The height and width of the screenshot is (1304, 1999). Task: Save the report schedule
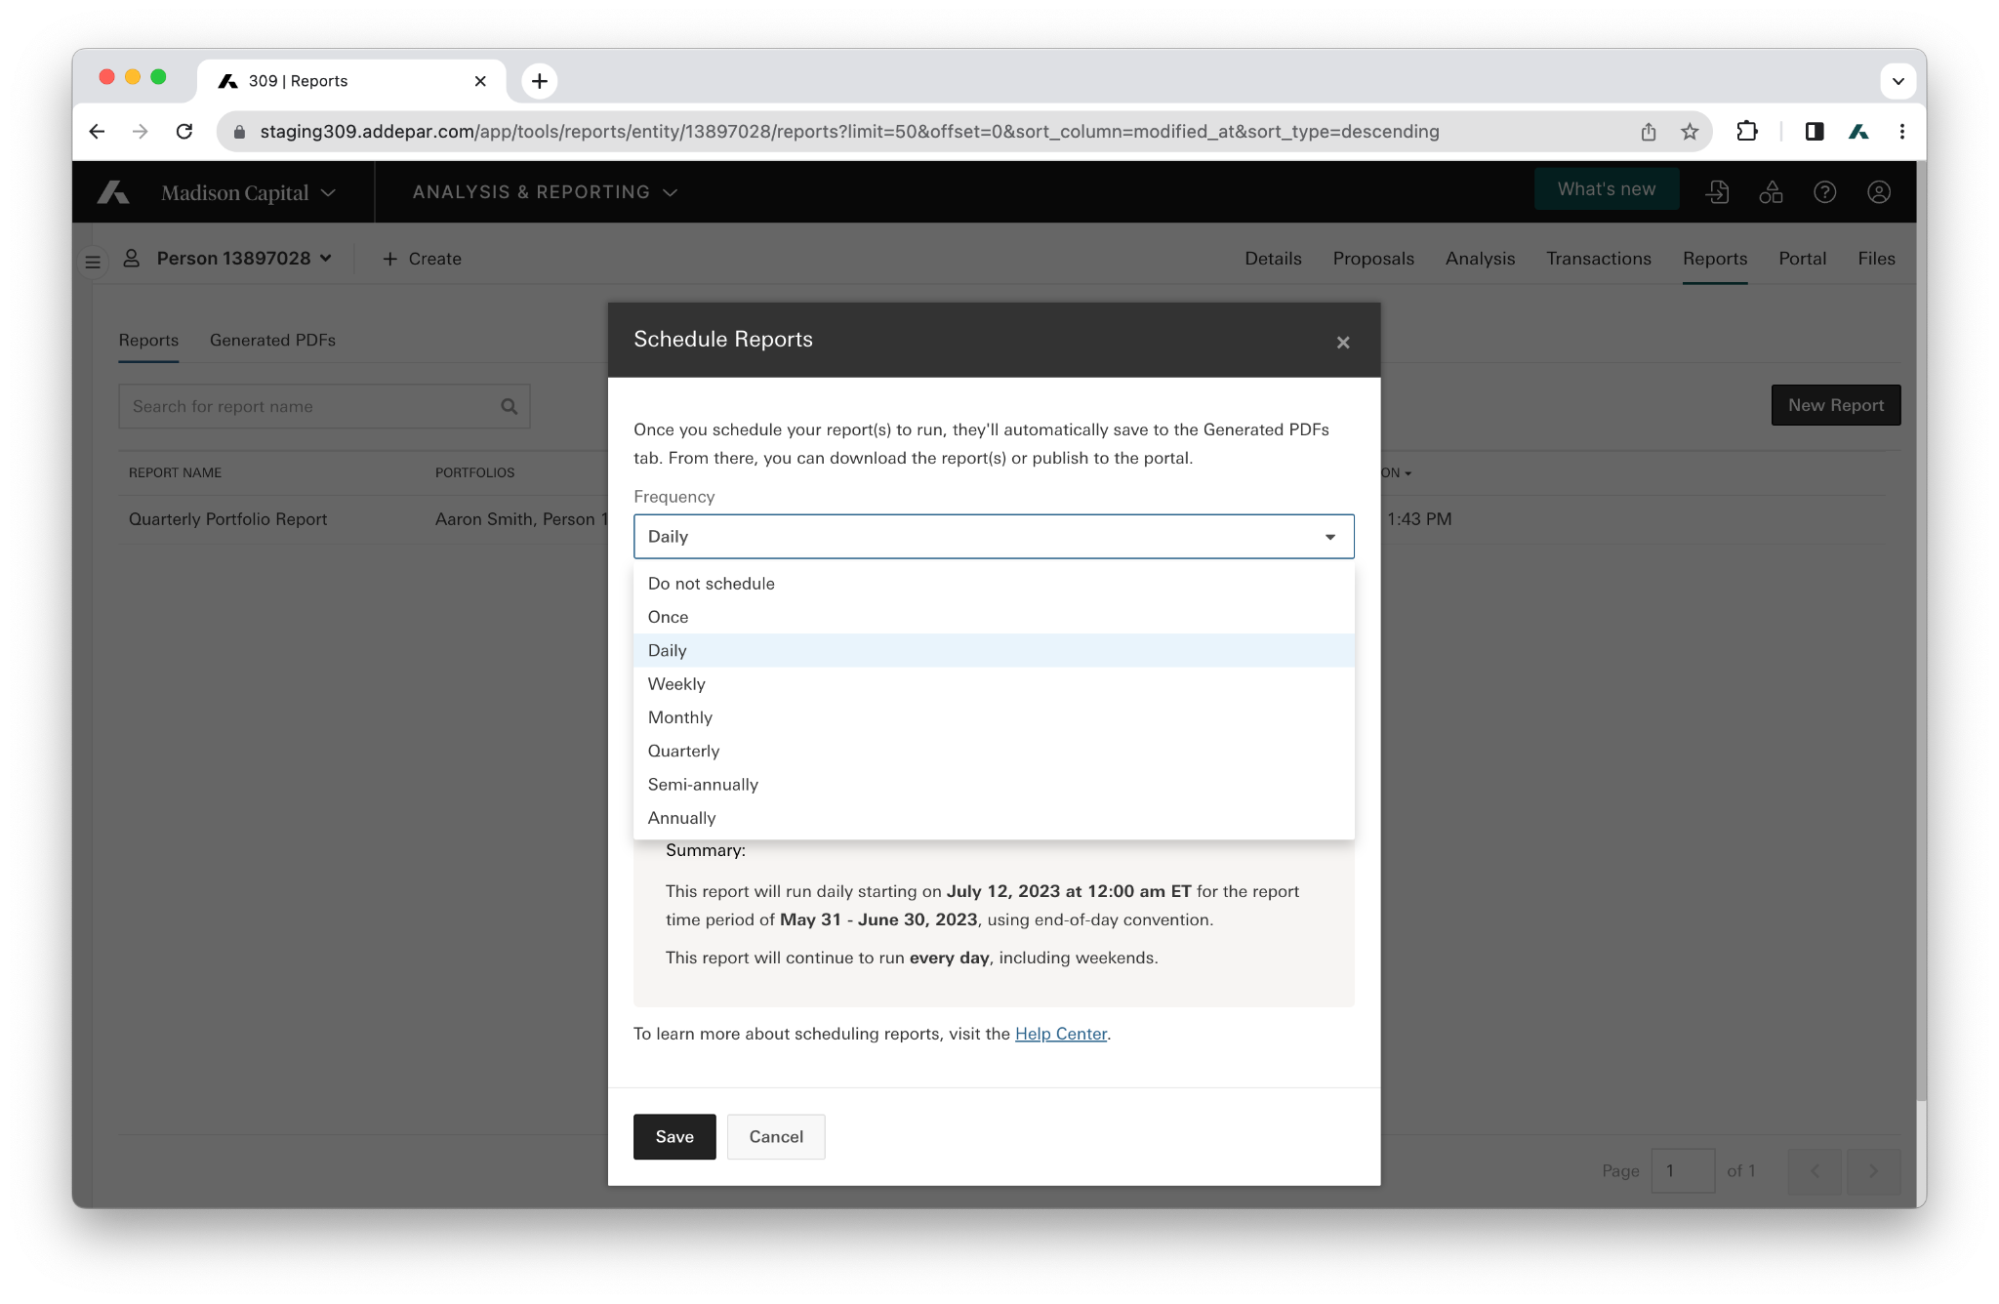[674, 1136]
